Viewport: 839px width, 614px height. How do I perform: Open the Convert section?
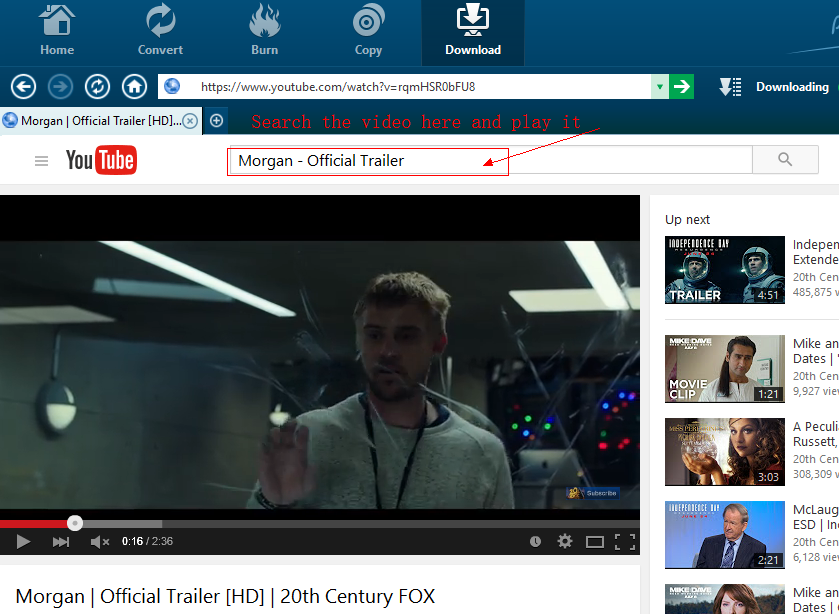click(x=160, y=31)
